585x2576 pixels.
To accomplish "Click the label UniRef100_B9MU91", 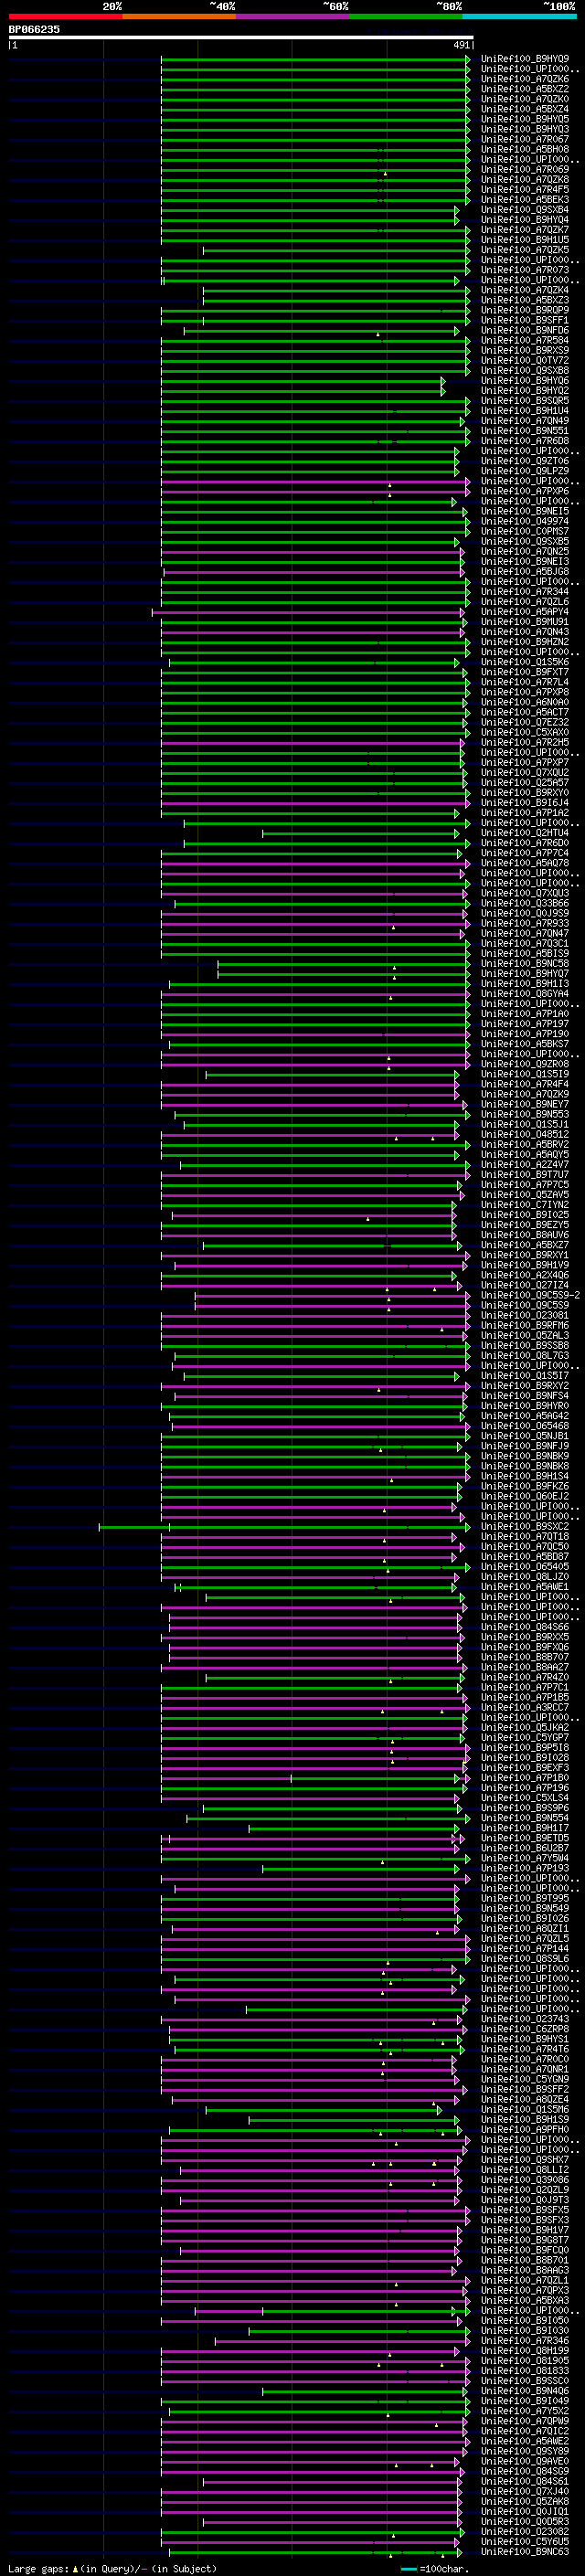I will tap(525, 622).
